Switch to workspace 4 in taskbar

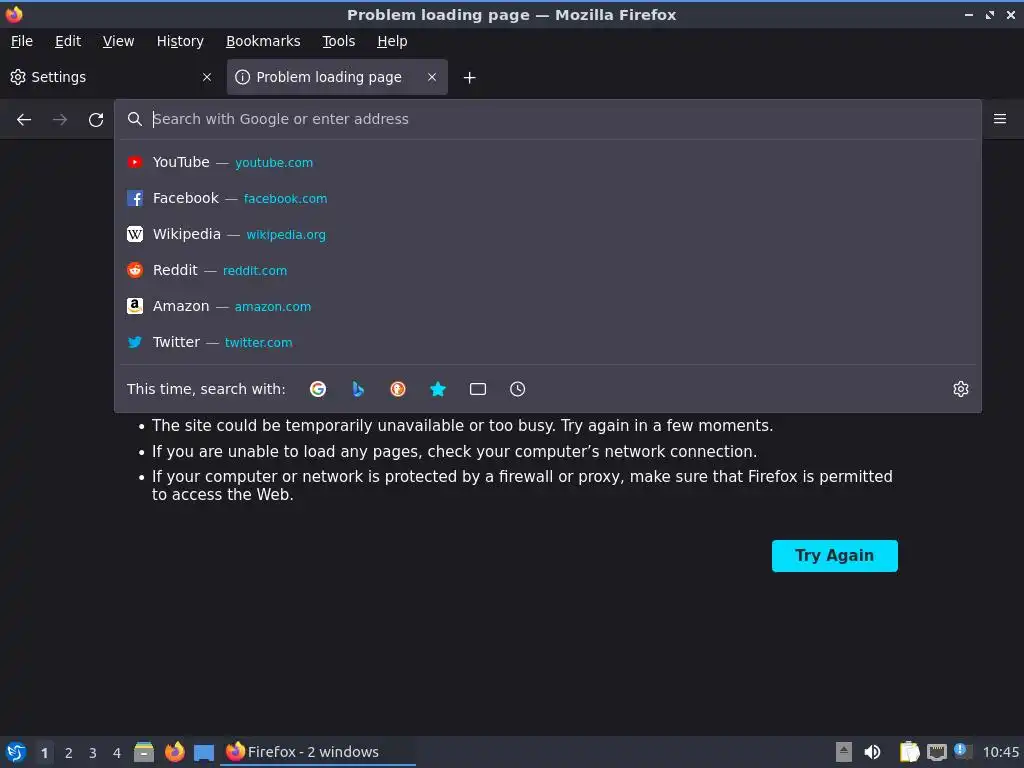(117, 753)
